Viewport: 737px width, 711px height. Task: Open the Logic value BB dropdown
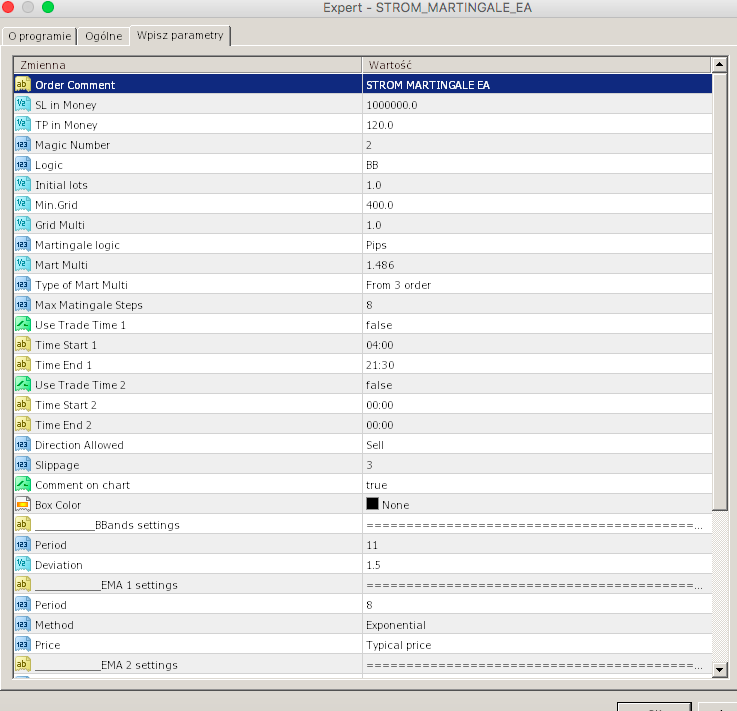coord(537,165)
